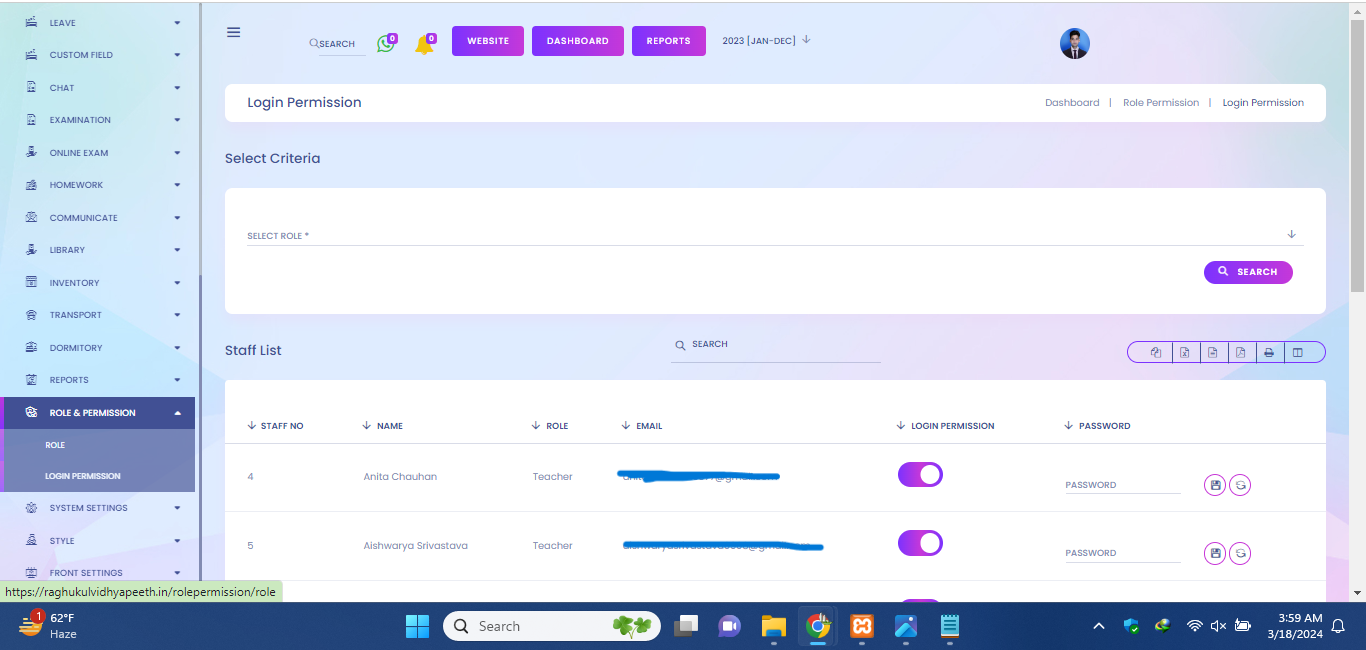Go to Dashboard breadcrumb link
Viewport: 1366px width, 650px height.
click(x=1071, y=103)
